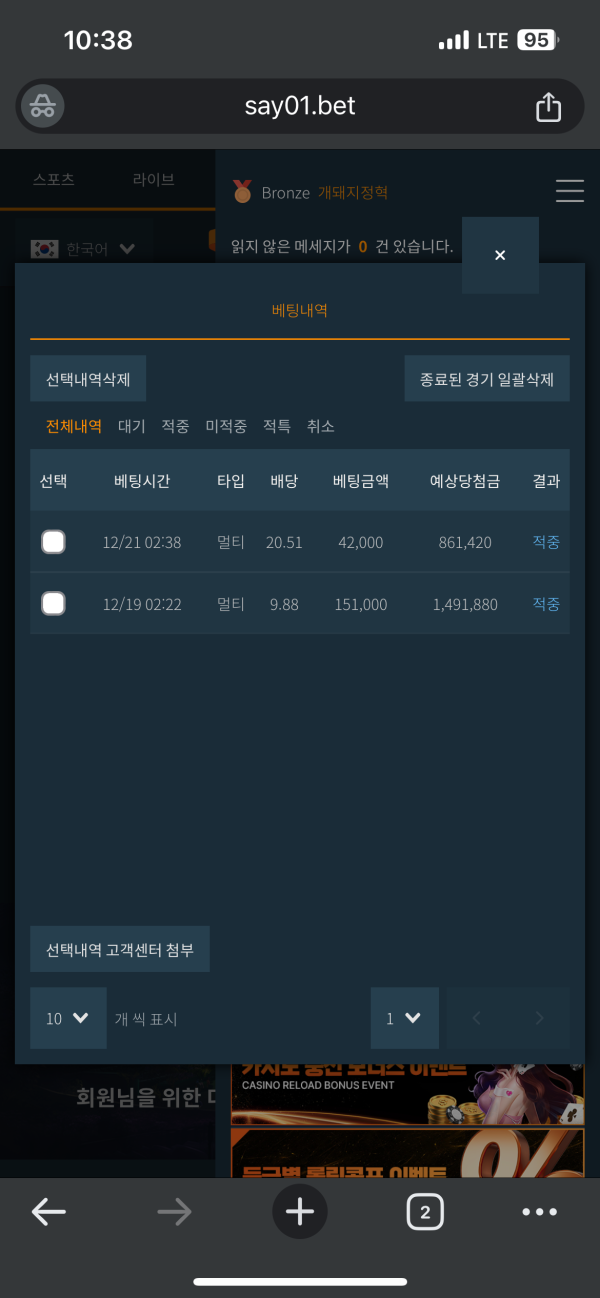Check the 12/21 02:38 bet checkbox

(53, 542)
